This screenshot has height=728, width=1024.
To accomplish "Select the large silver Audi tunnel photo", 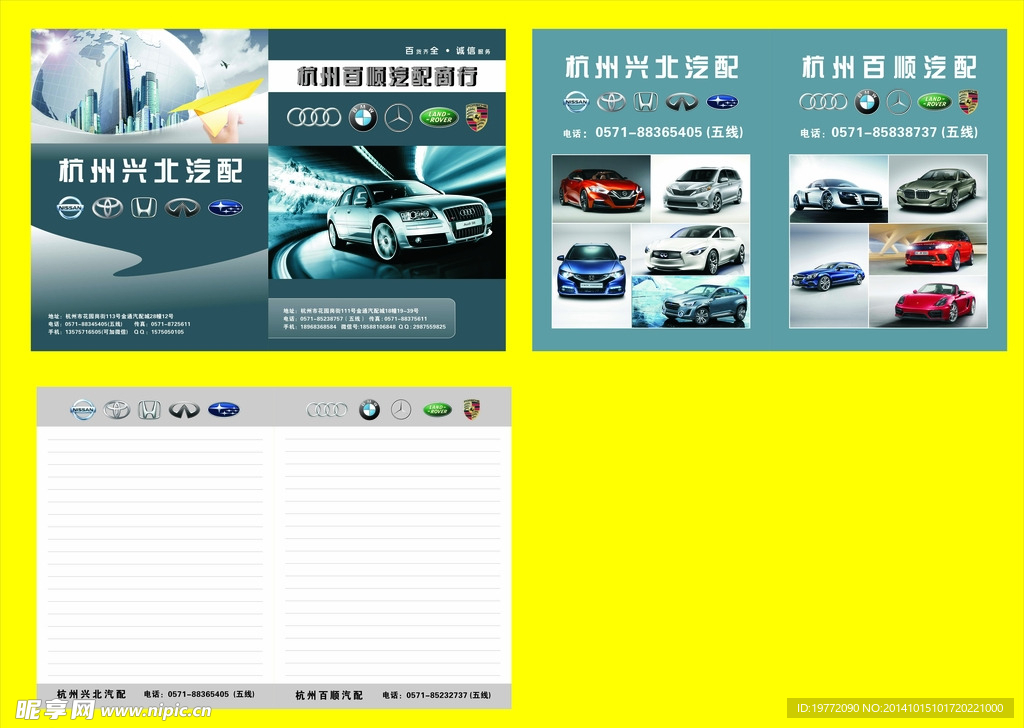I will click(387, 212).
